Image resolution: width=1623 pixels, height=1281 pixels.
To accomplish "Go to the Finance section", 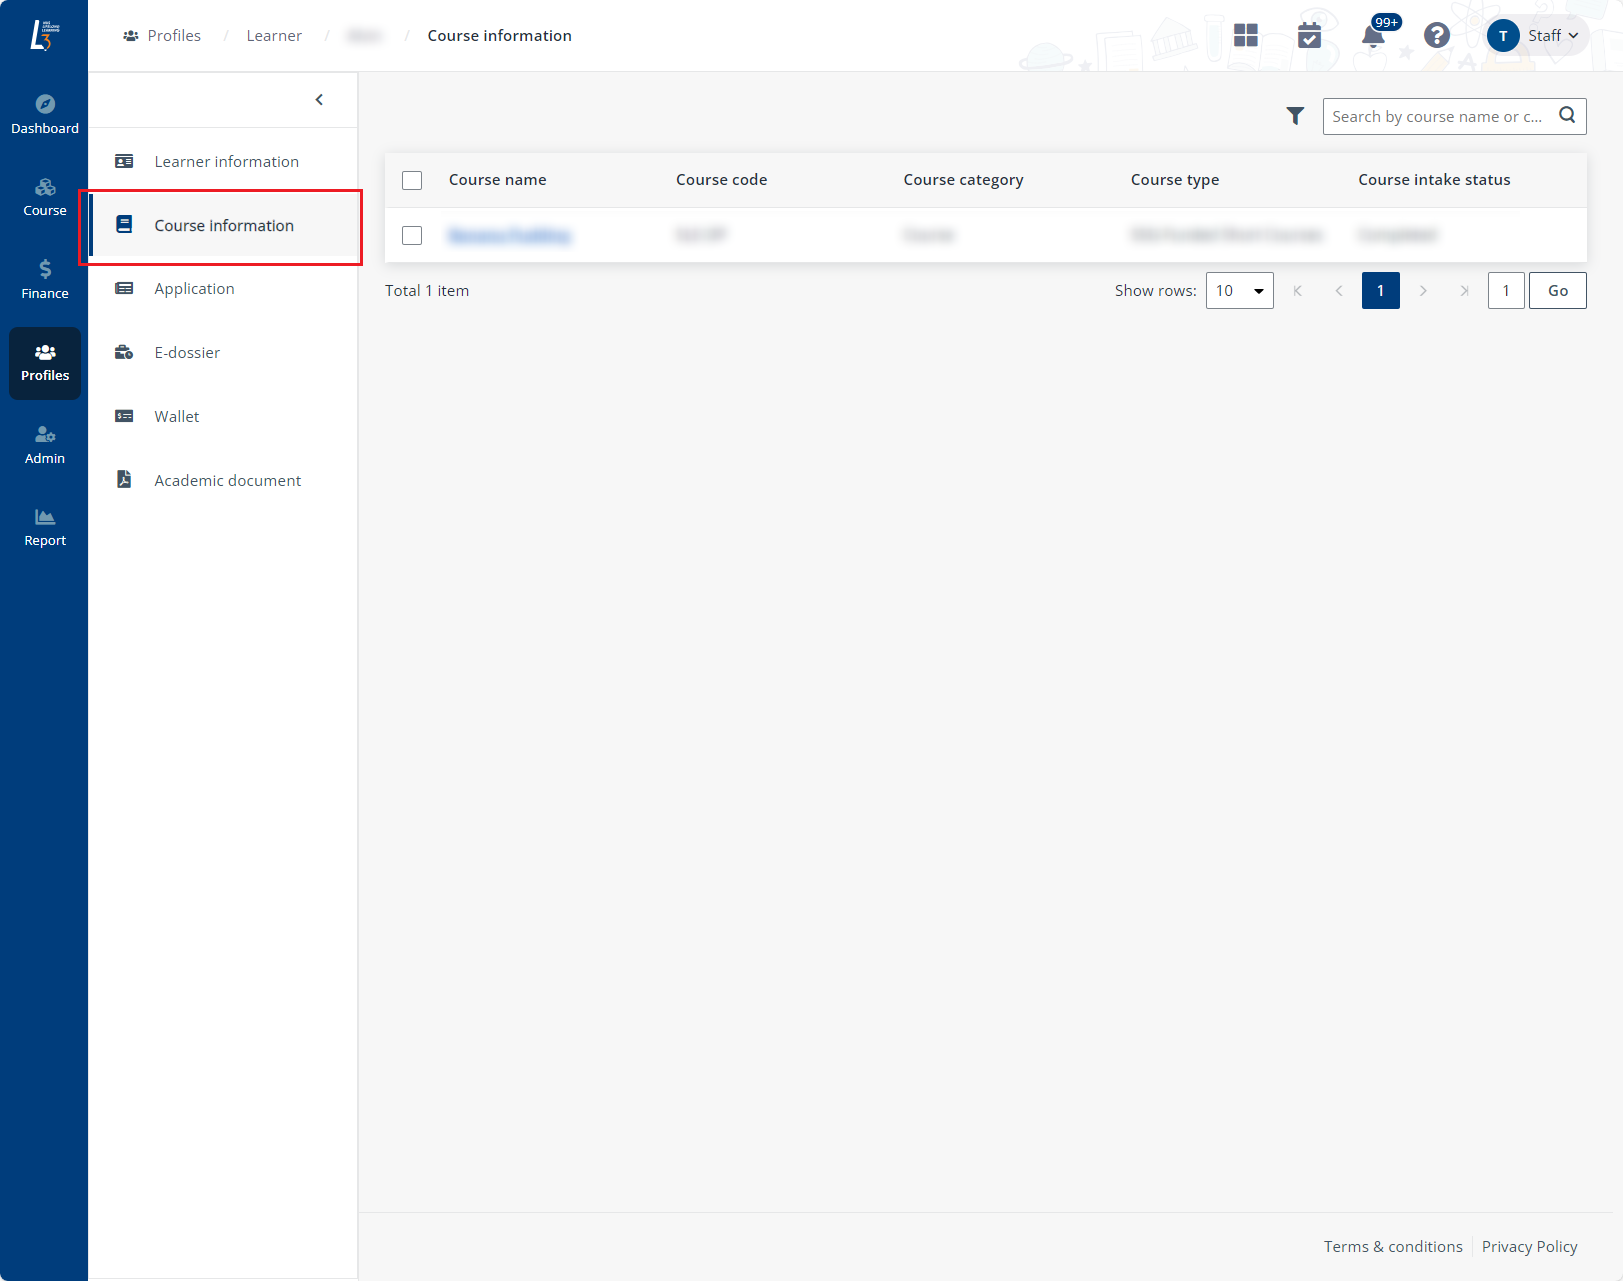I will (45, 280).
